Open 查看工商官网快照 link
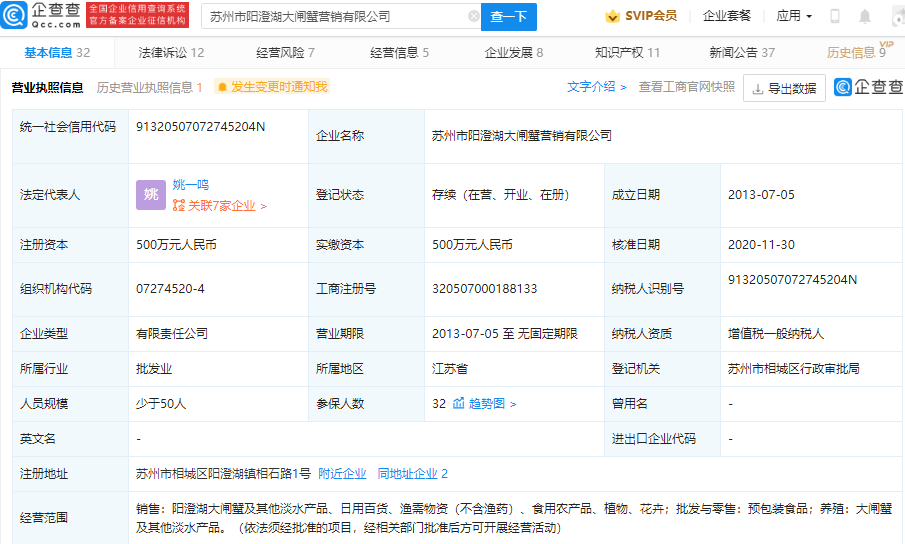Viewport: 905px width, 544px height. tap(687, 87)
